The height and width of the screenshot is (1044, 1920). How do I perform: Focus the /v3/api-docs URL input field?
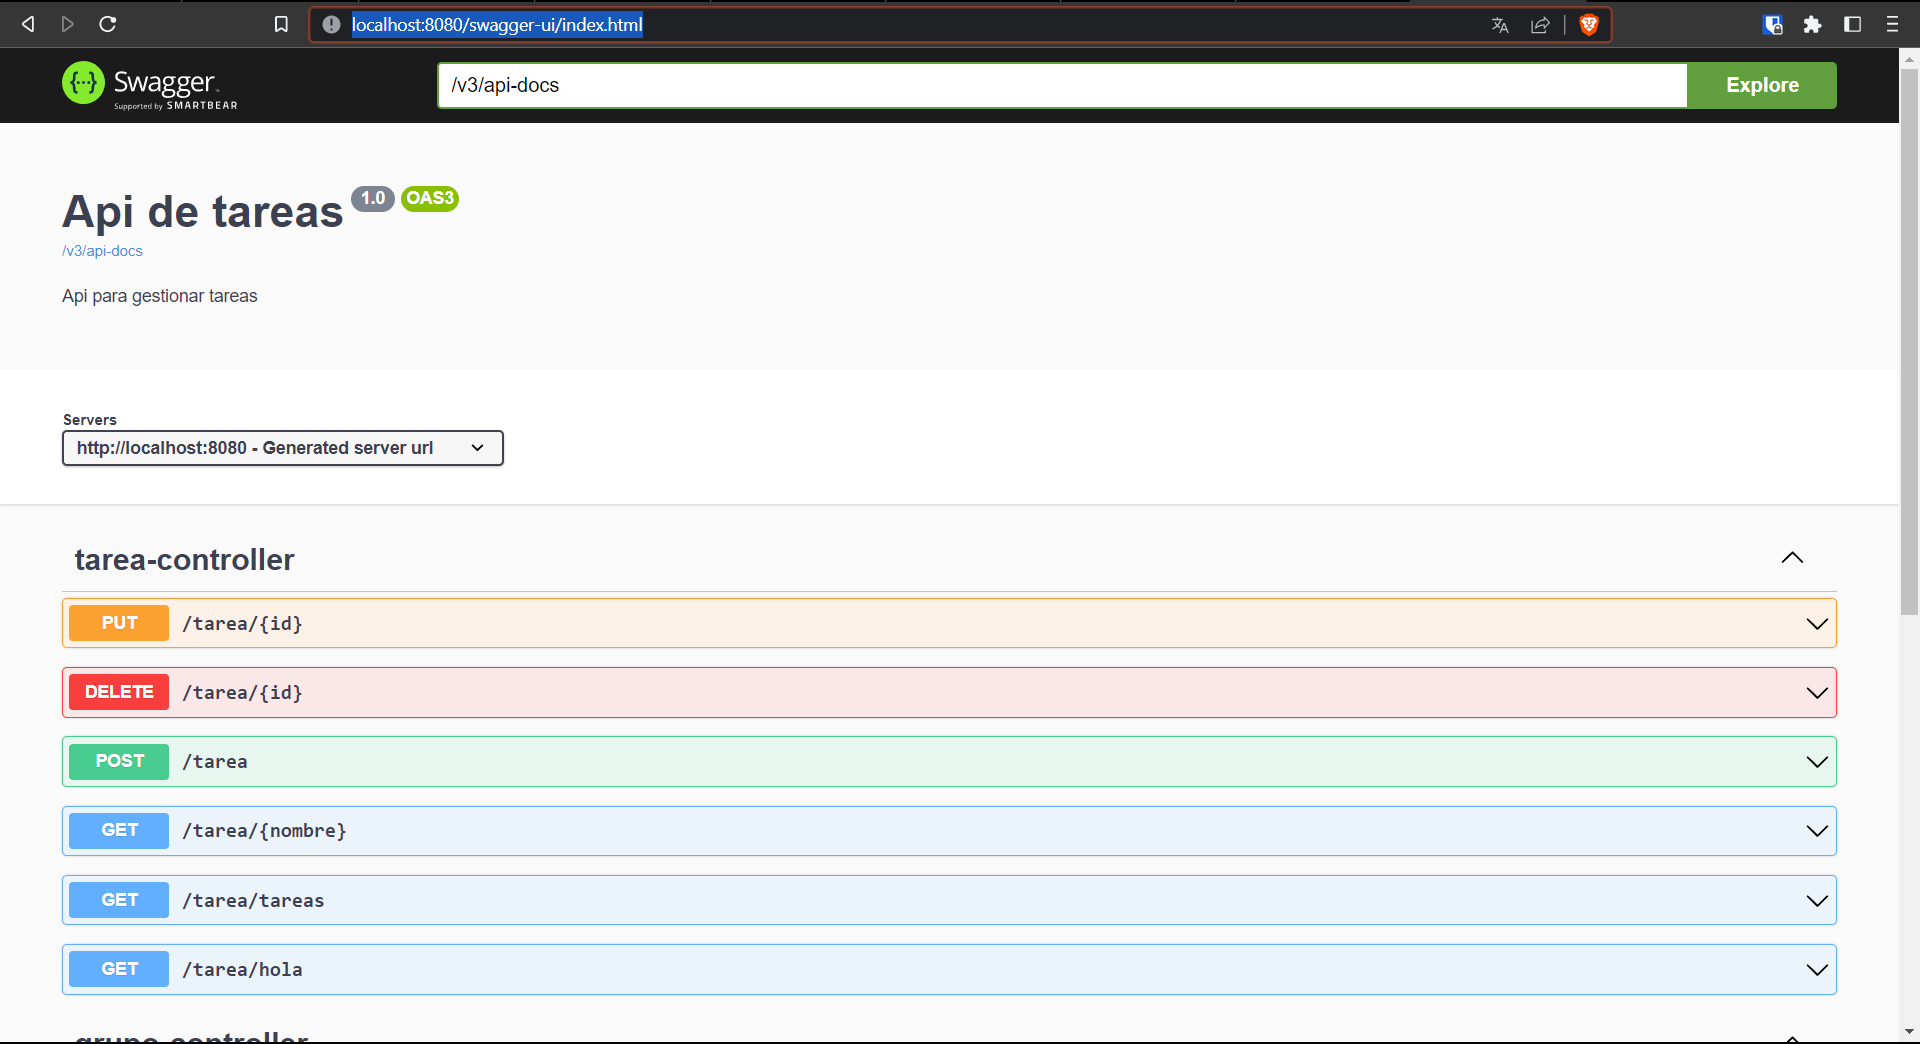pos(1062,85)
